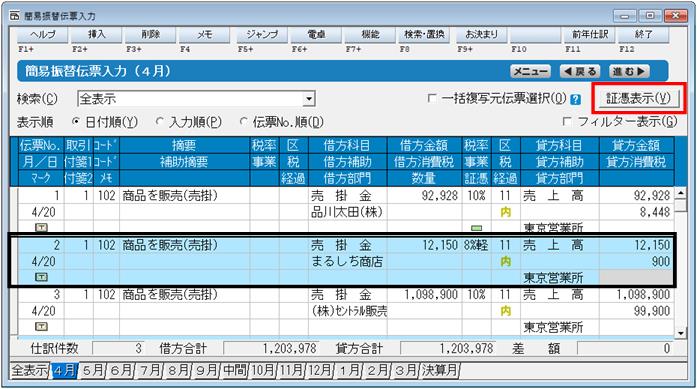Click the memo mark icon in slip 2 row

[41, 277]
